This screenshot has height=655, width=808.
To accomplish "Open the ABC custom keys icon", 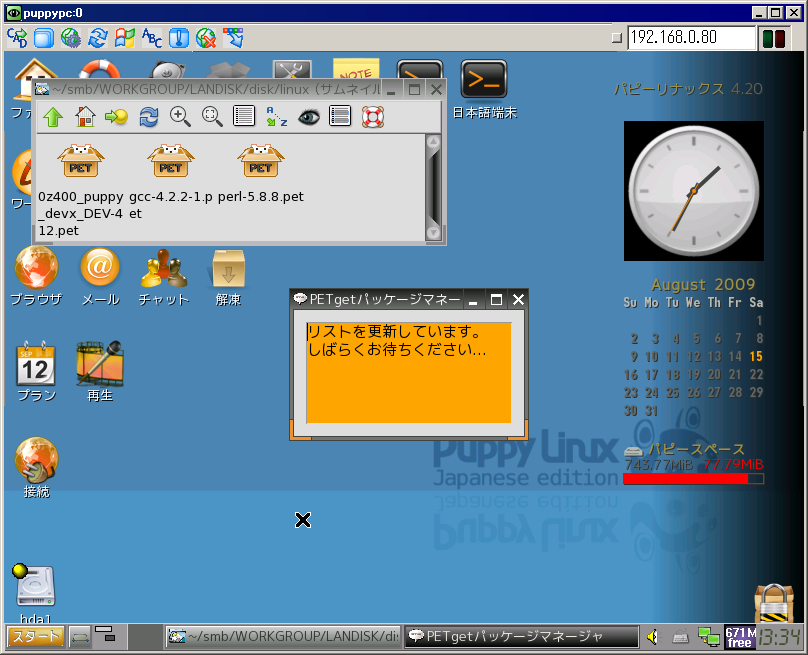I will pos(152,38).
